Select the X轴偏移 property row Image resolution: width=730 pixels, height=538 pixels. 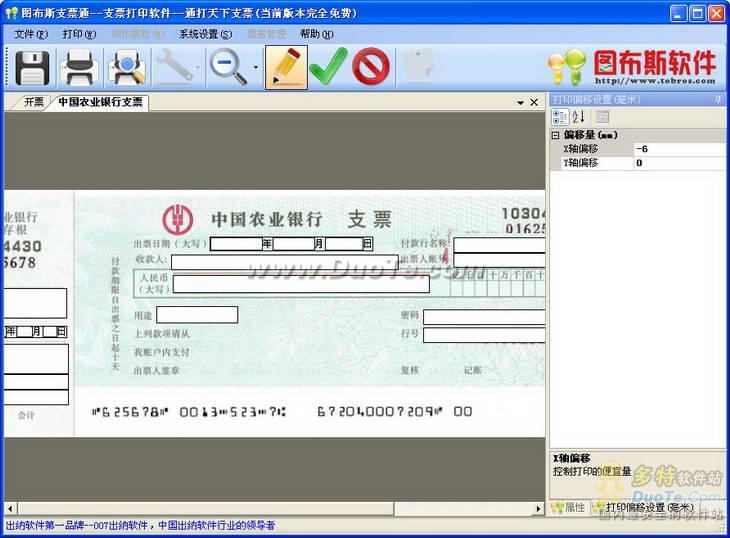tap(637, 149)
